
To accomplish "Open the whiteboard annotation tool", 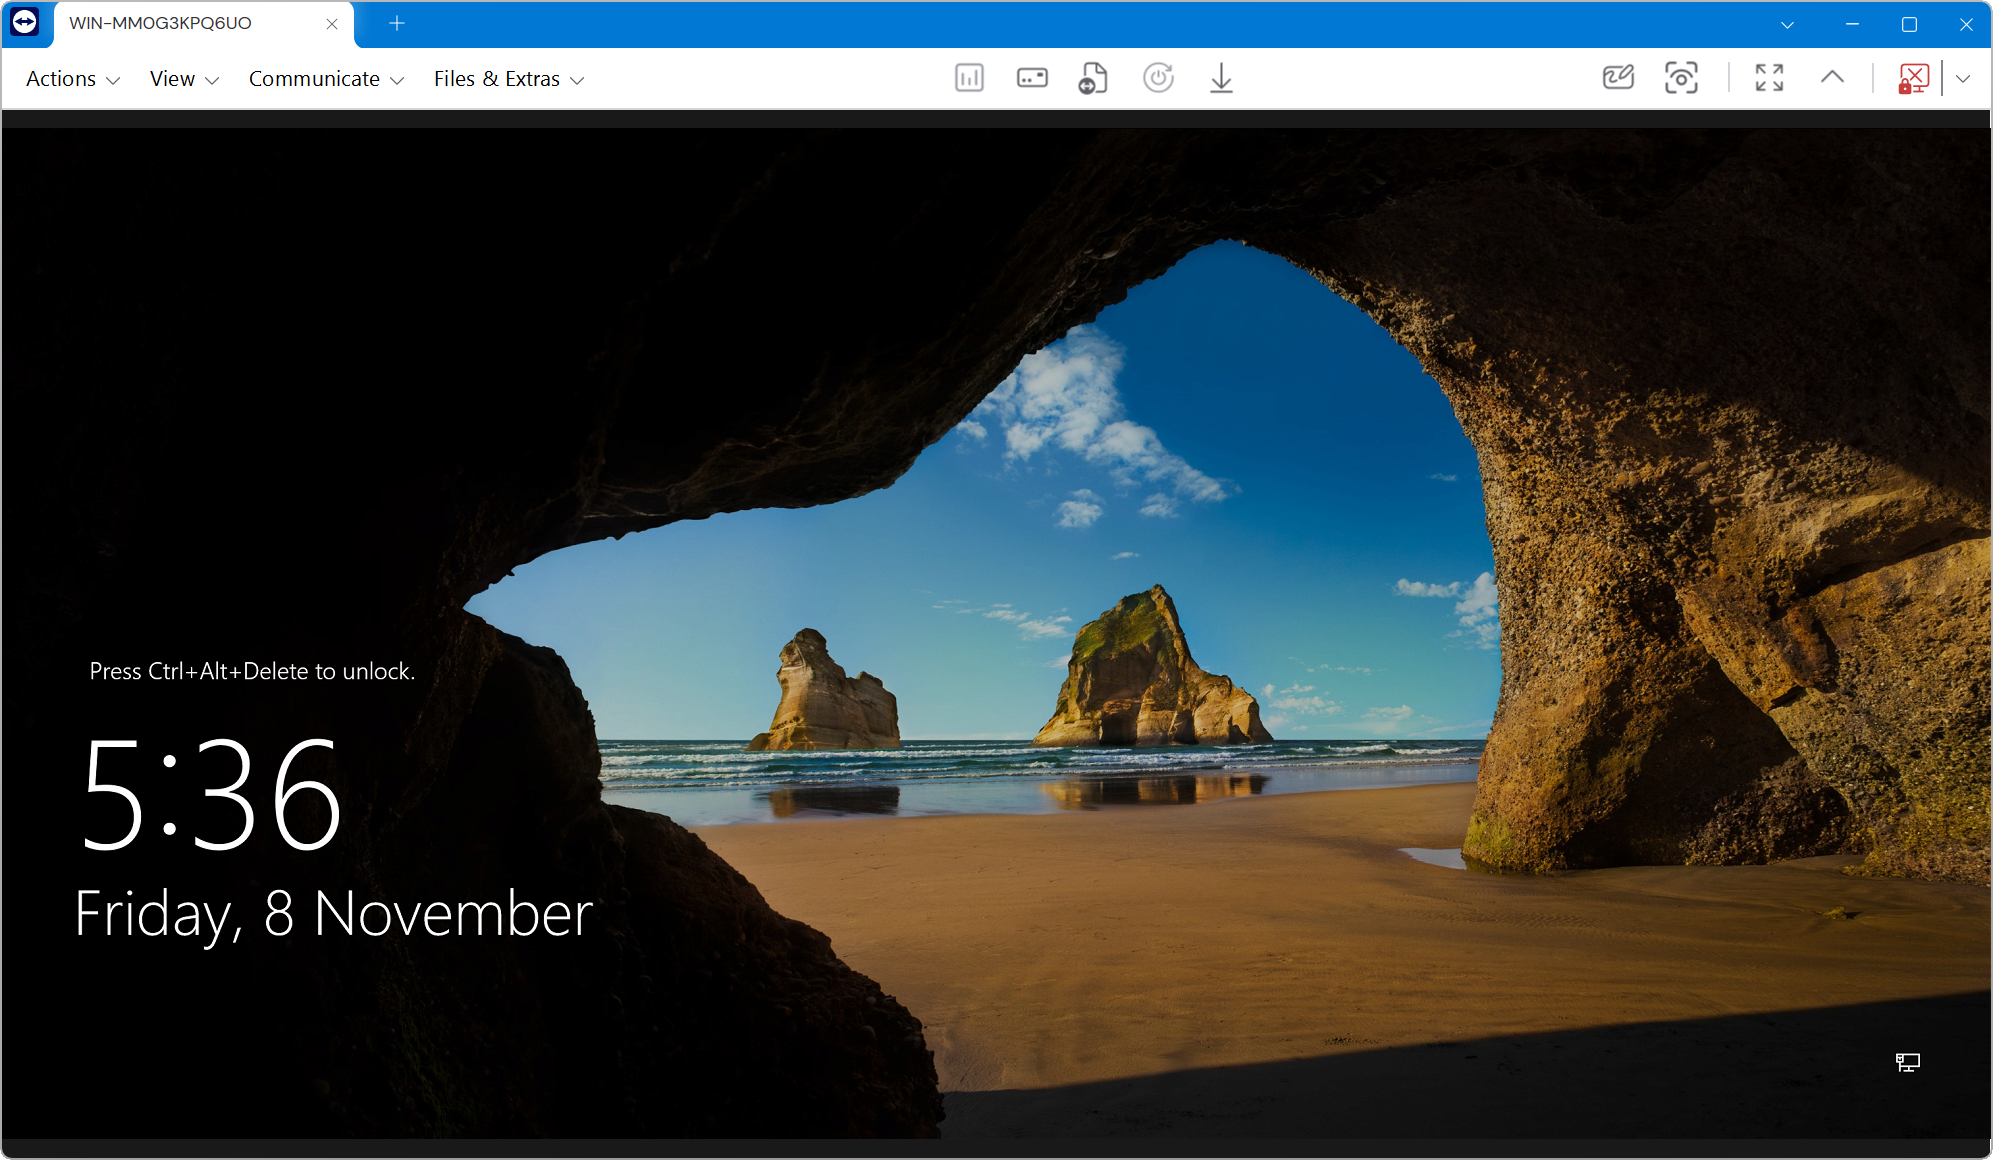I will click(x=1617, y=78).
